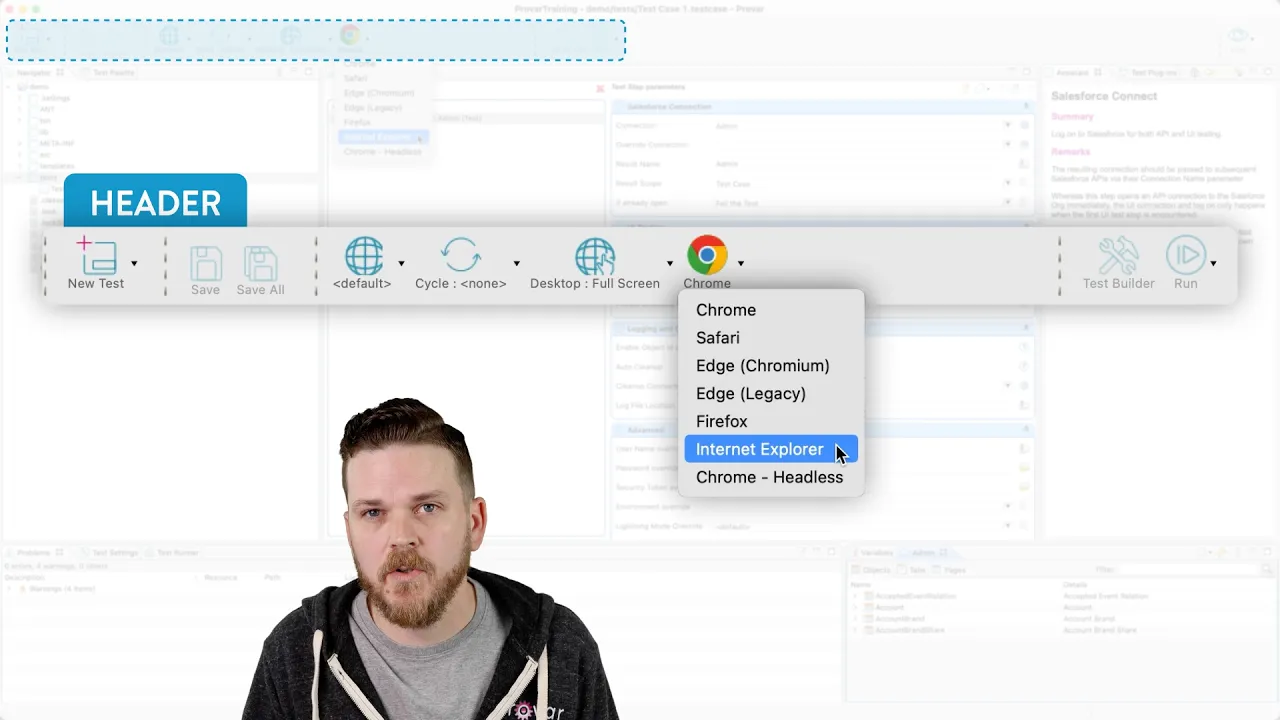Screen dimensions: 1280x720
Task: Click the <default> environment globe icon
Action: coord(364,256)
